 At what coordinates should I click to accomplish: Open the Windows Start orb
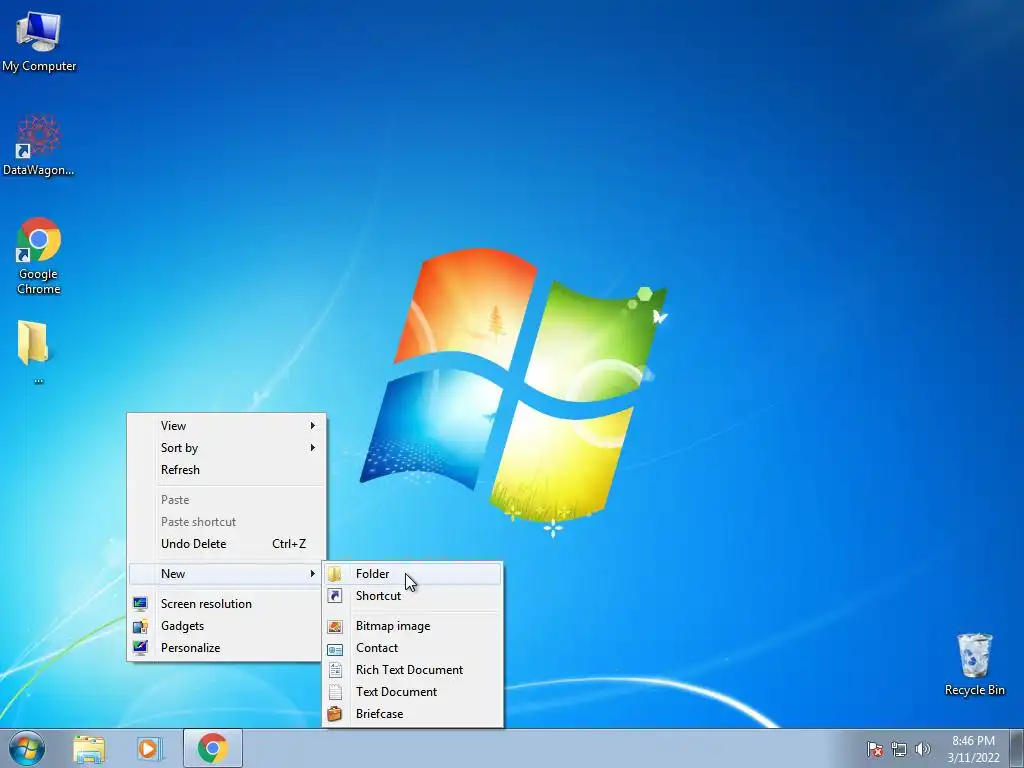point(27,748)
